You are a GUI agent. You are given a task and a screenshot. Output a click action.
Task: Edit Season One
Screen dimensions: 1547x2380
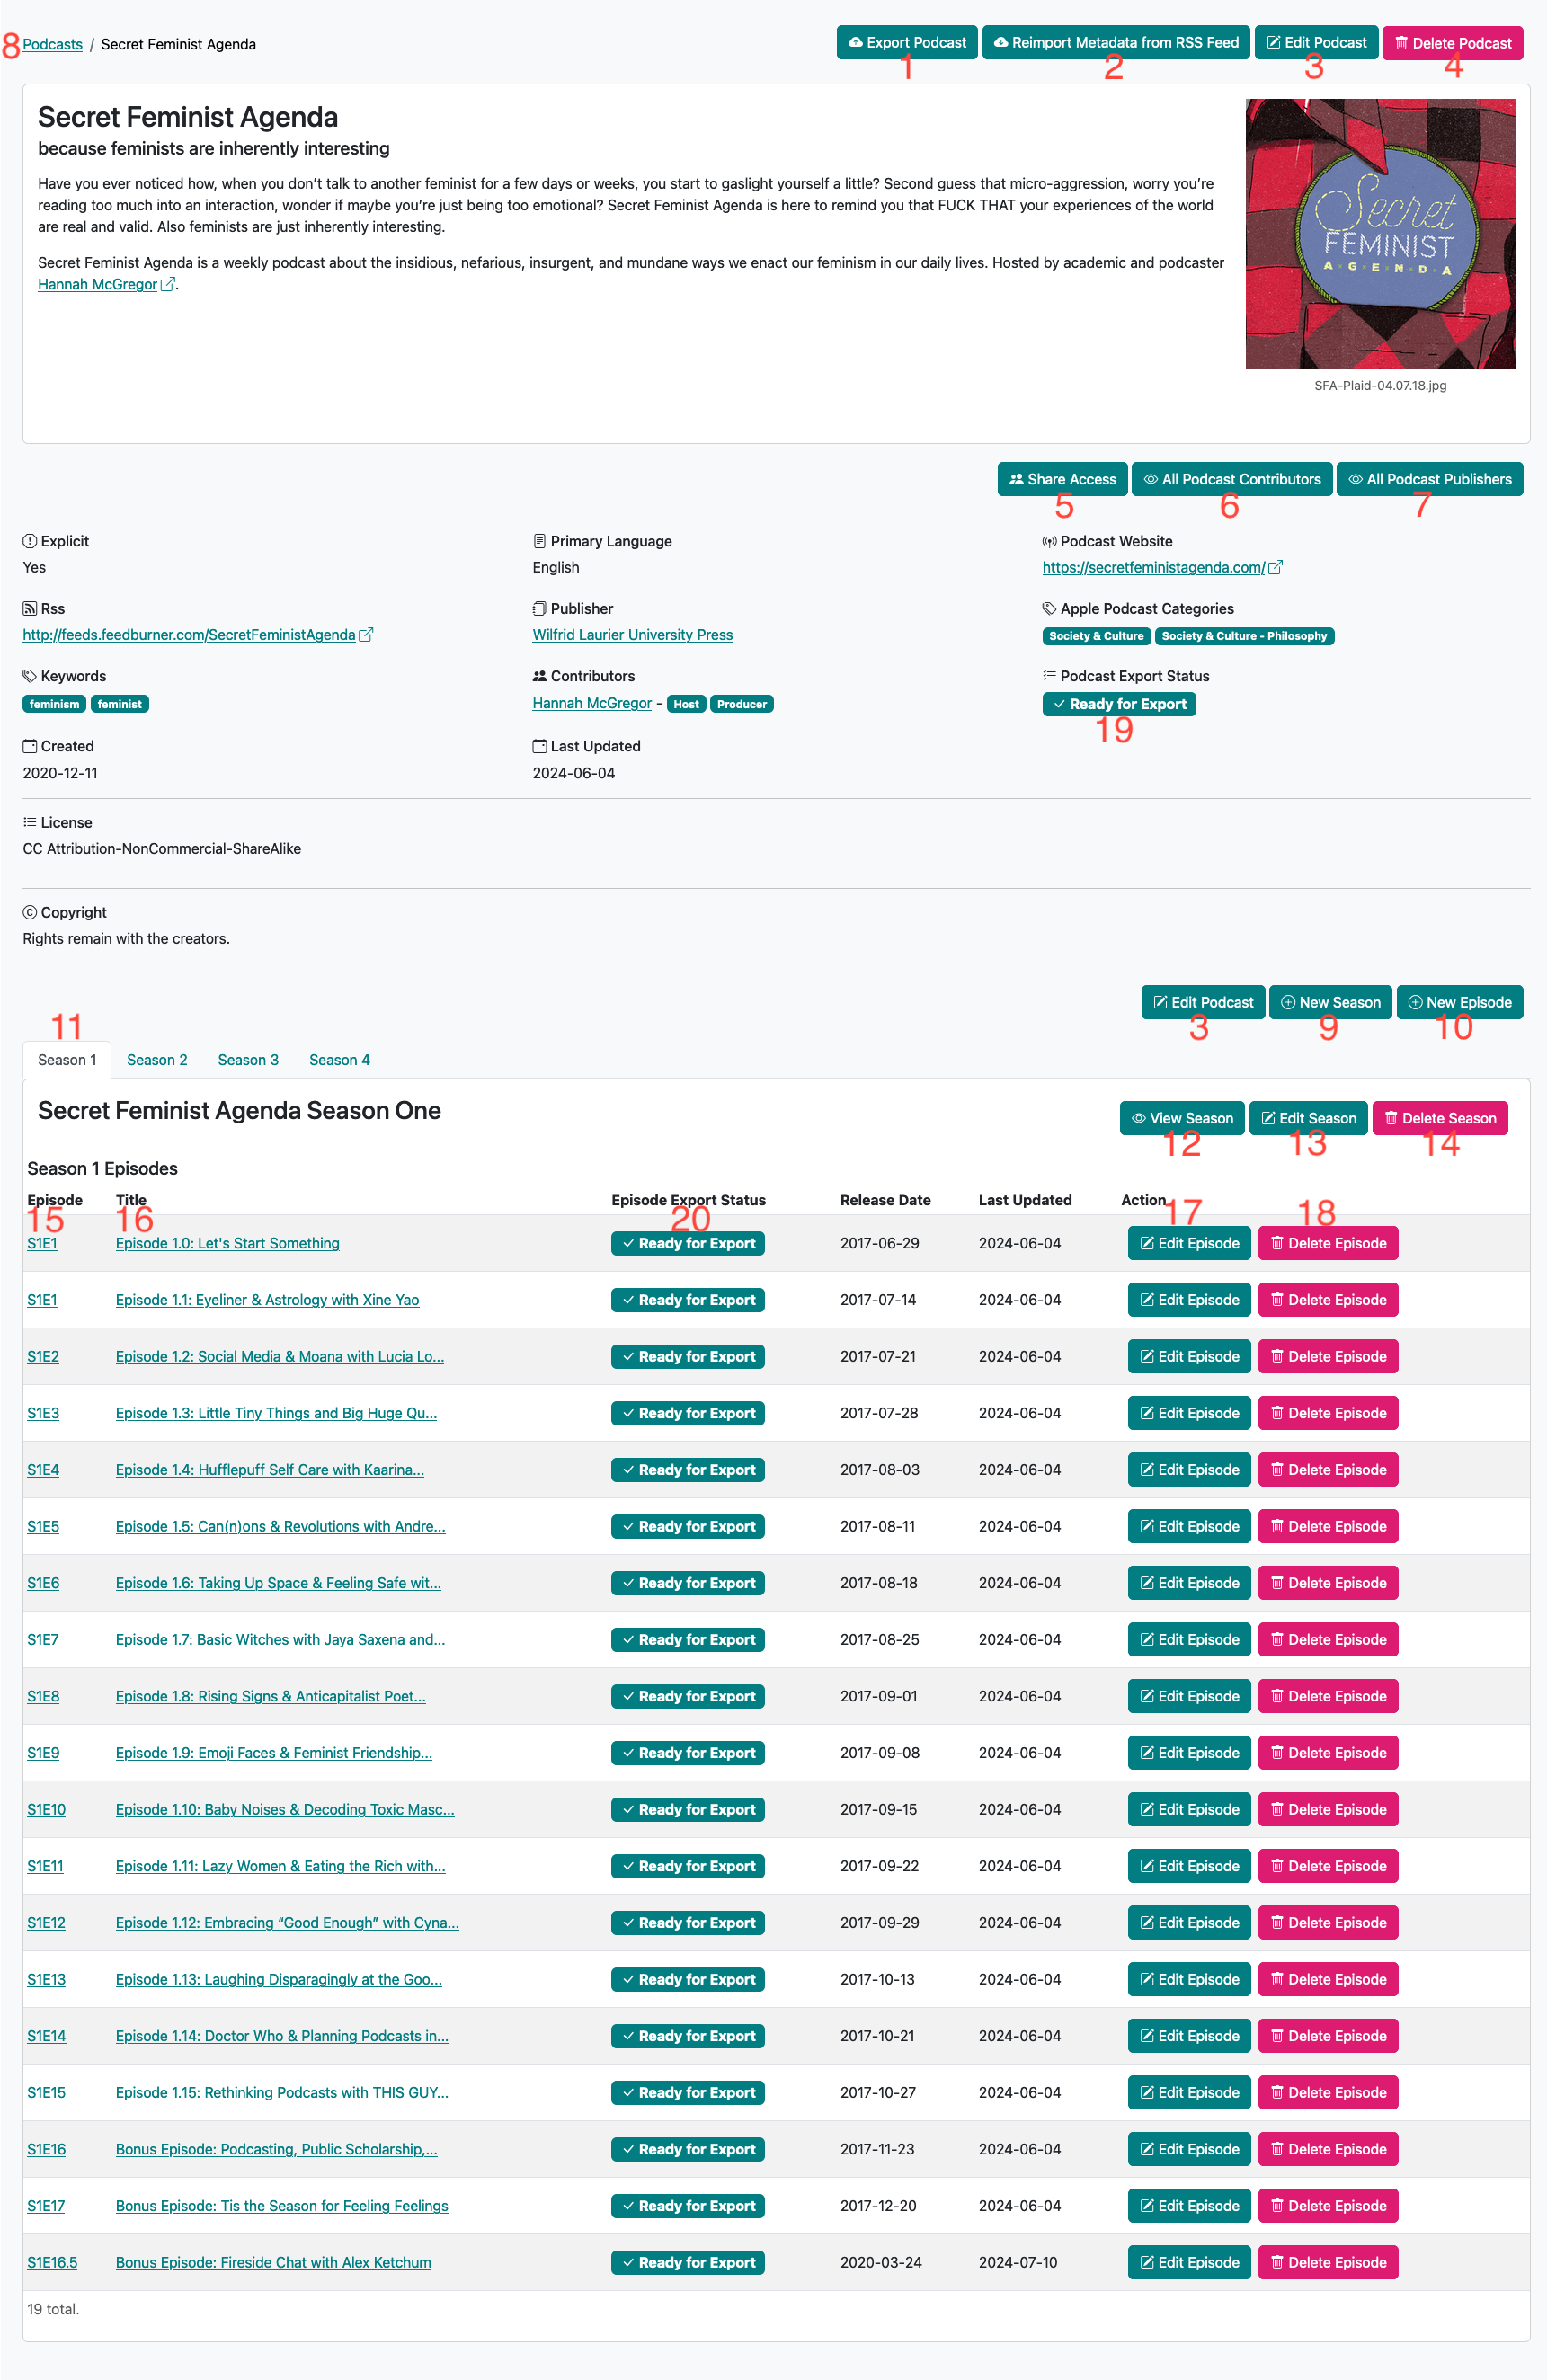1308,1118
